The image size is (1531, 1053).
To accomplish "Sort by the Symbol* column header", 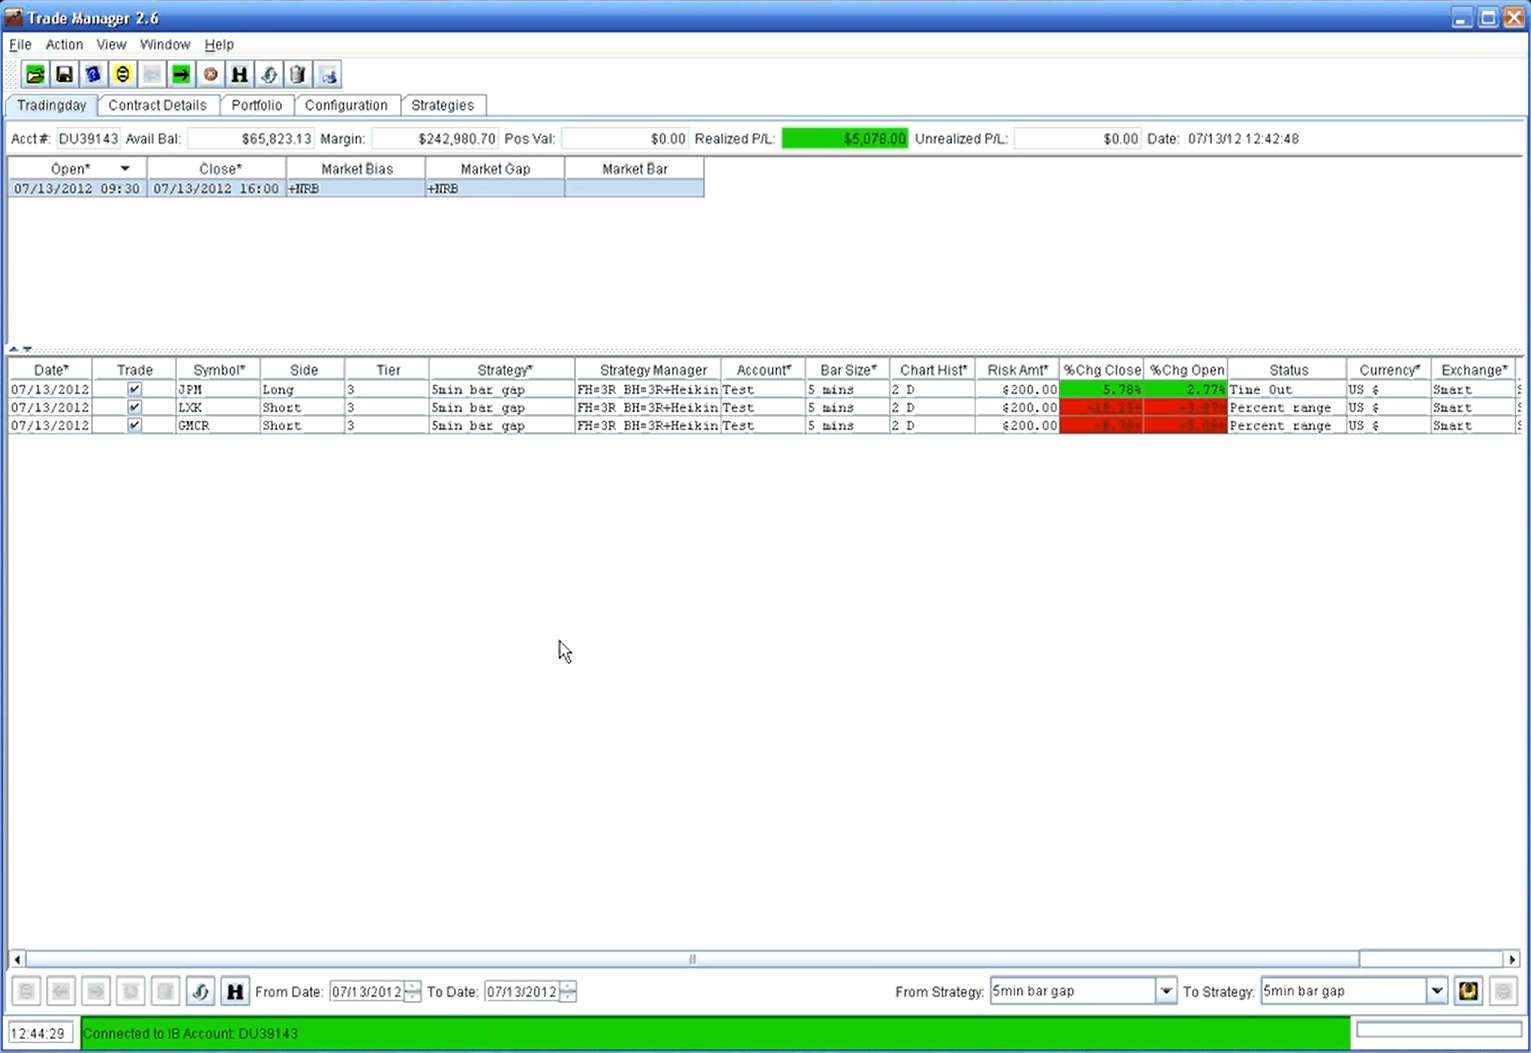I will tap(219, 370).
